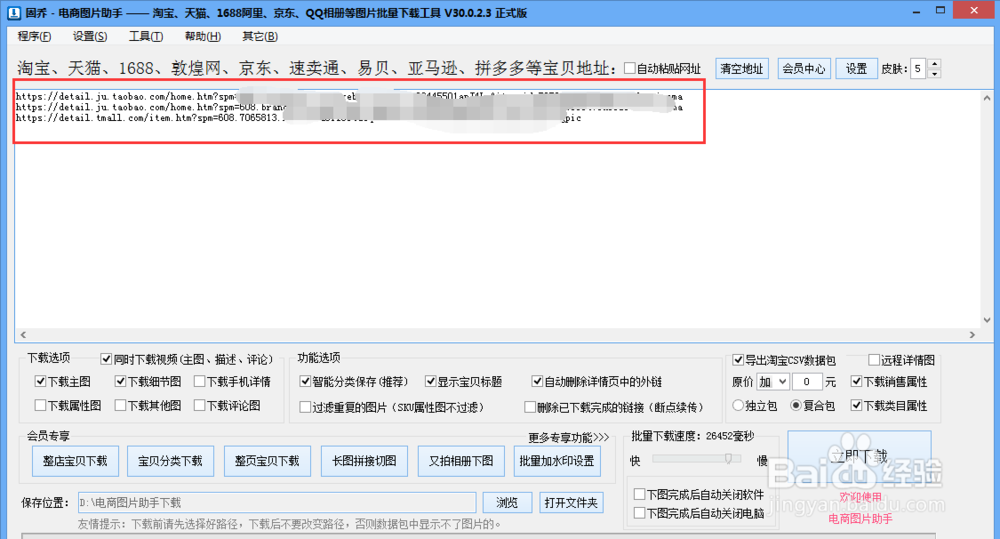Image resolution: width=1000 pixels, height=539 pixels.
Task: Select 独立包 radio button
Action: (738, 405)
